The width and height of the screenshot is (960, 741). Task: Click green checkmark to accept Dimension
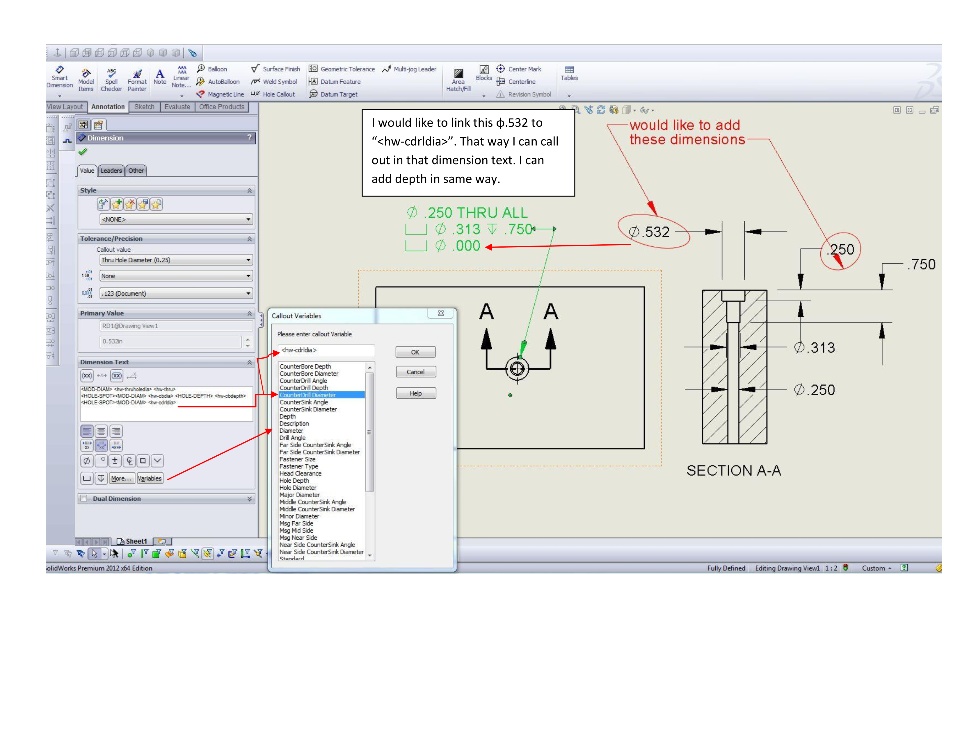[x=83, y=152]
